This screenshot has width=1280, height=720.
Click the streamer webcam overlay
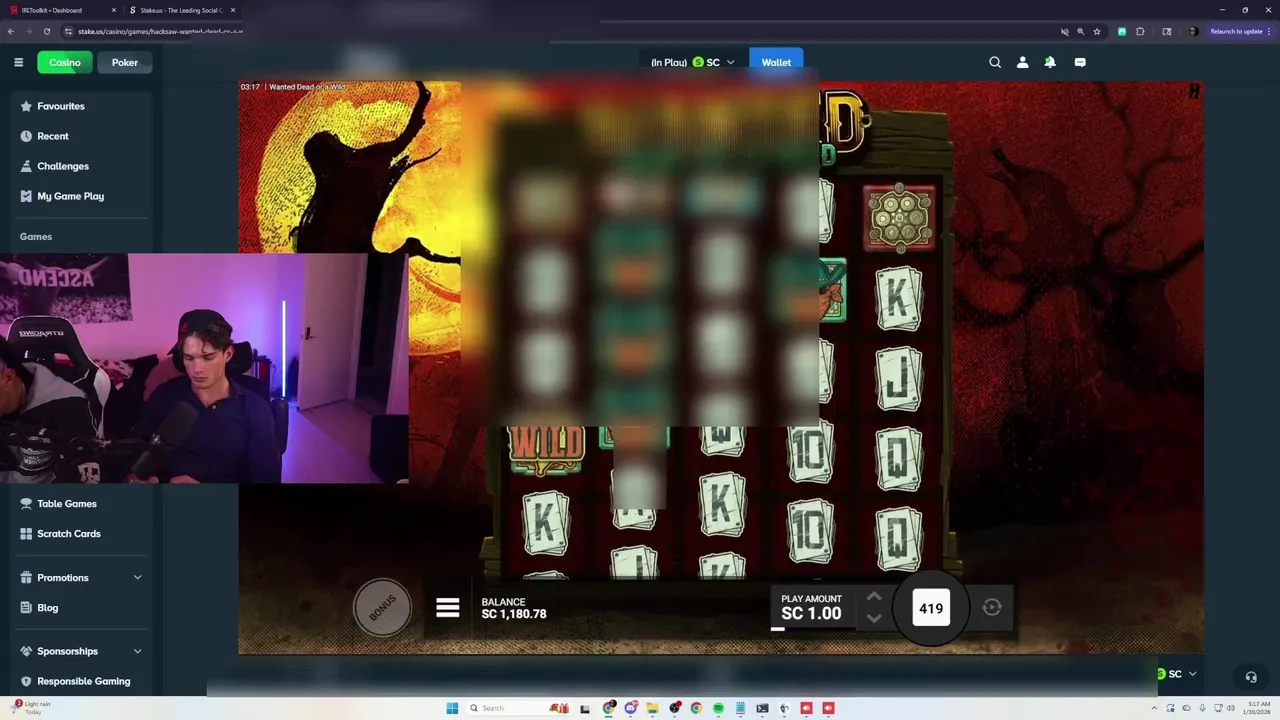[204, 368]
